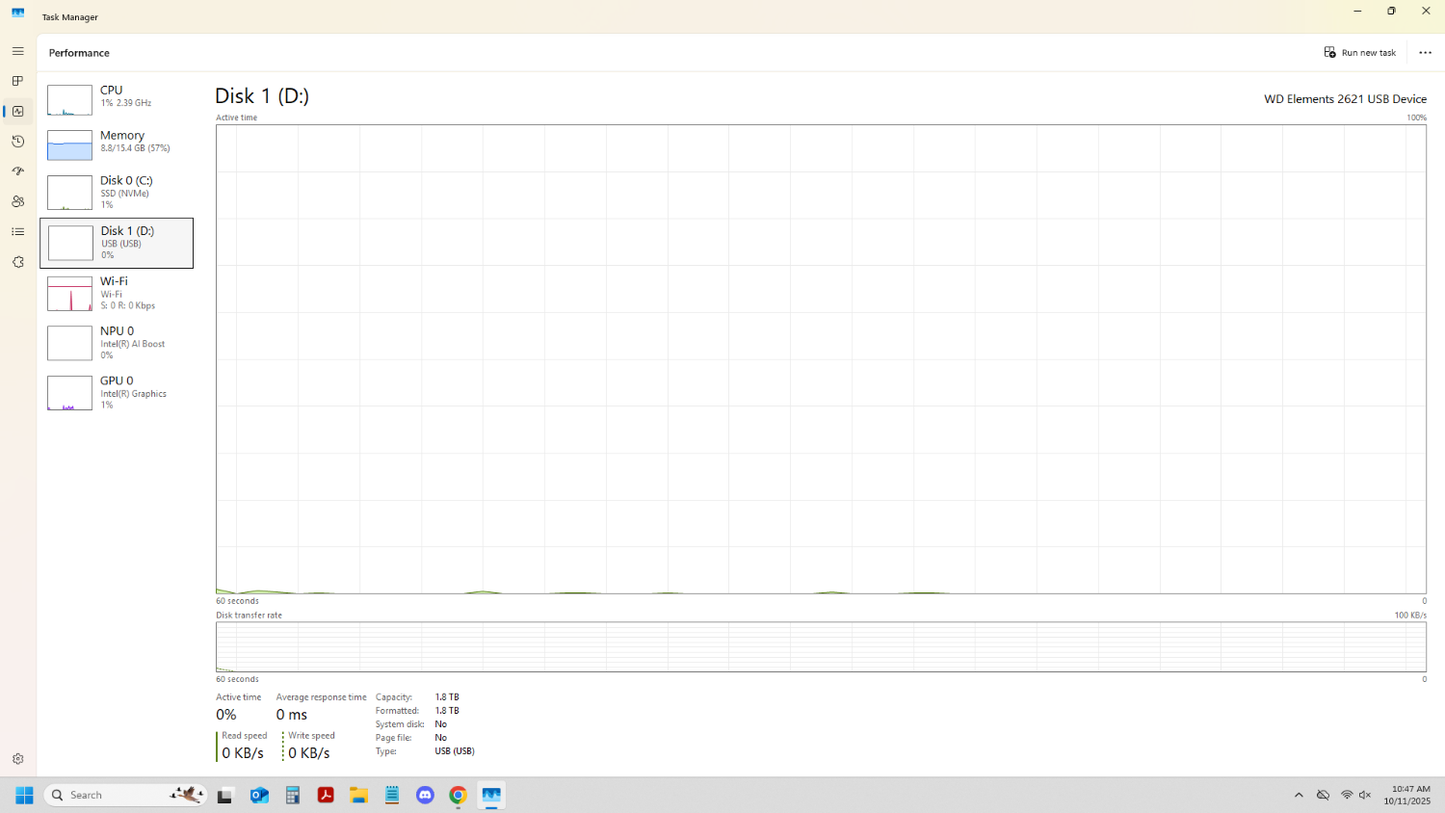Open the Processes page in the sidebar
This screenshot has width=1445, height=813.
click(18, 81)
